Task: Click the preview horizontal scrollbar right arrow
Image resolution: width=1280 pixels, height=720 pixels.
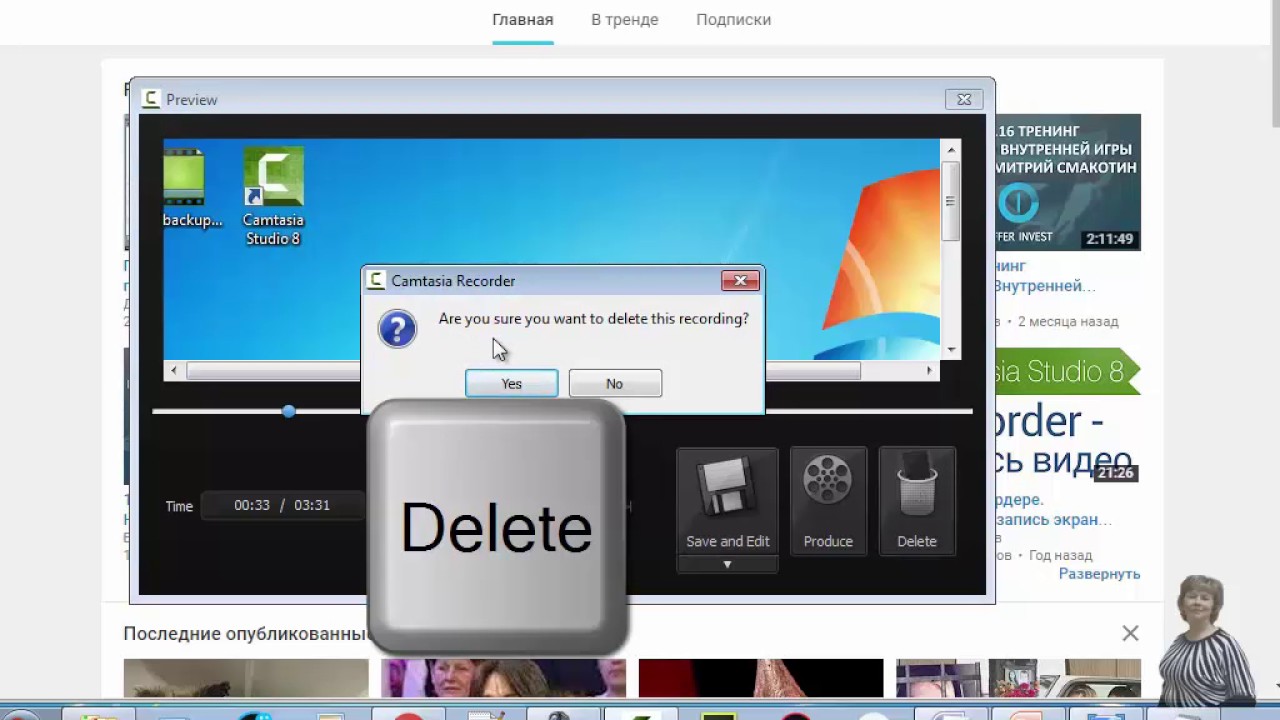Action: point(929,370)
